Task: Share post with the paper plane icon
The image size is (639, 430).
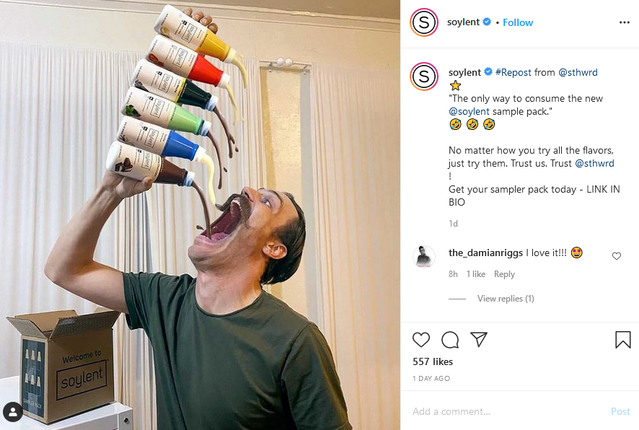Action: [479, 339]
